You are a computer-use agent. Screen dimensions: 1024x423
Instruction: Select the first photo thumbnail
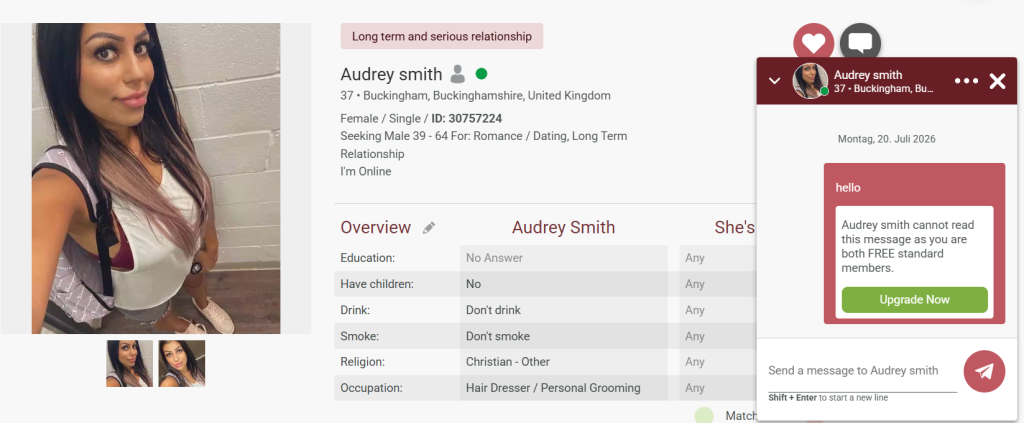point(129,363)
